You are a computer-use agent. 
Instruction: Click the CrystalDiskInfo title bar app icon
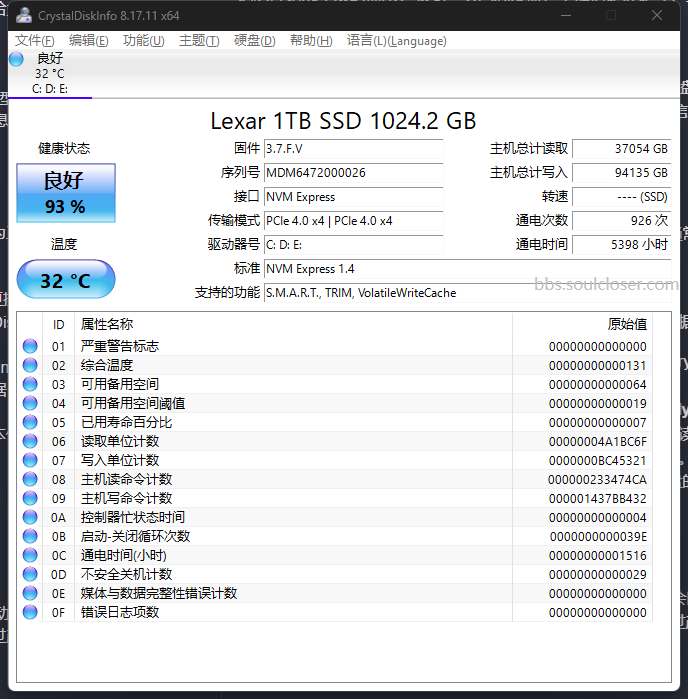[x=24, y=16]
